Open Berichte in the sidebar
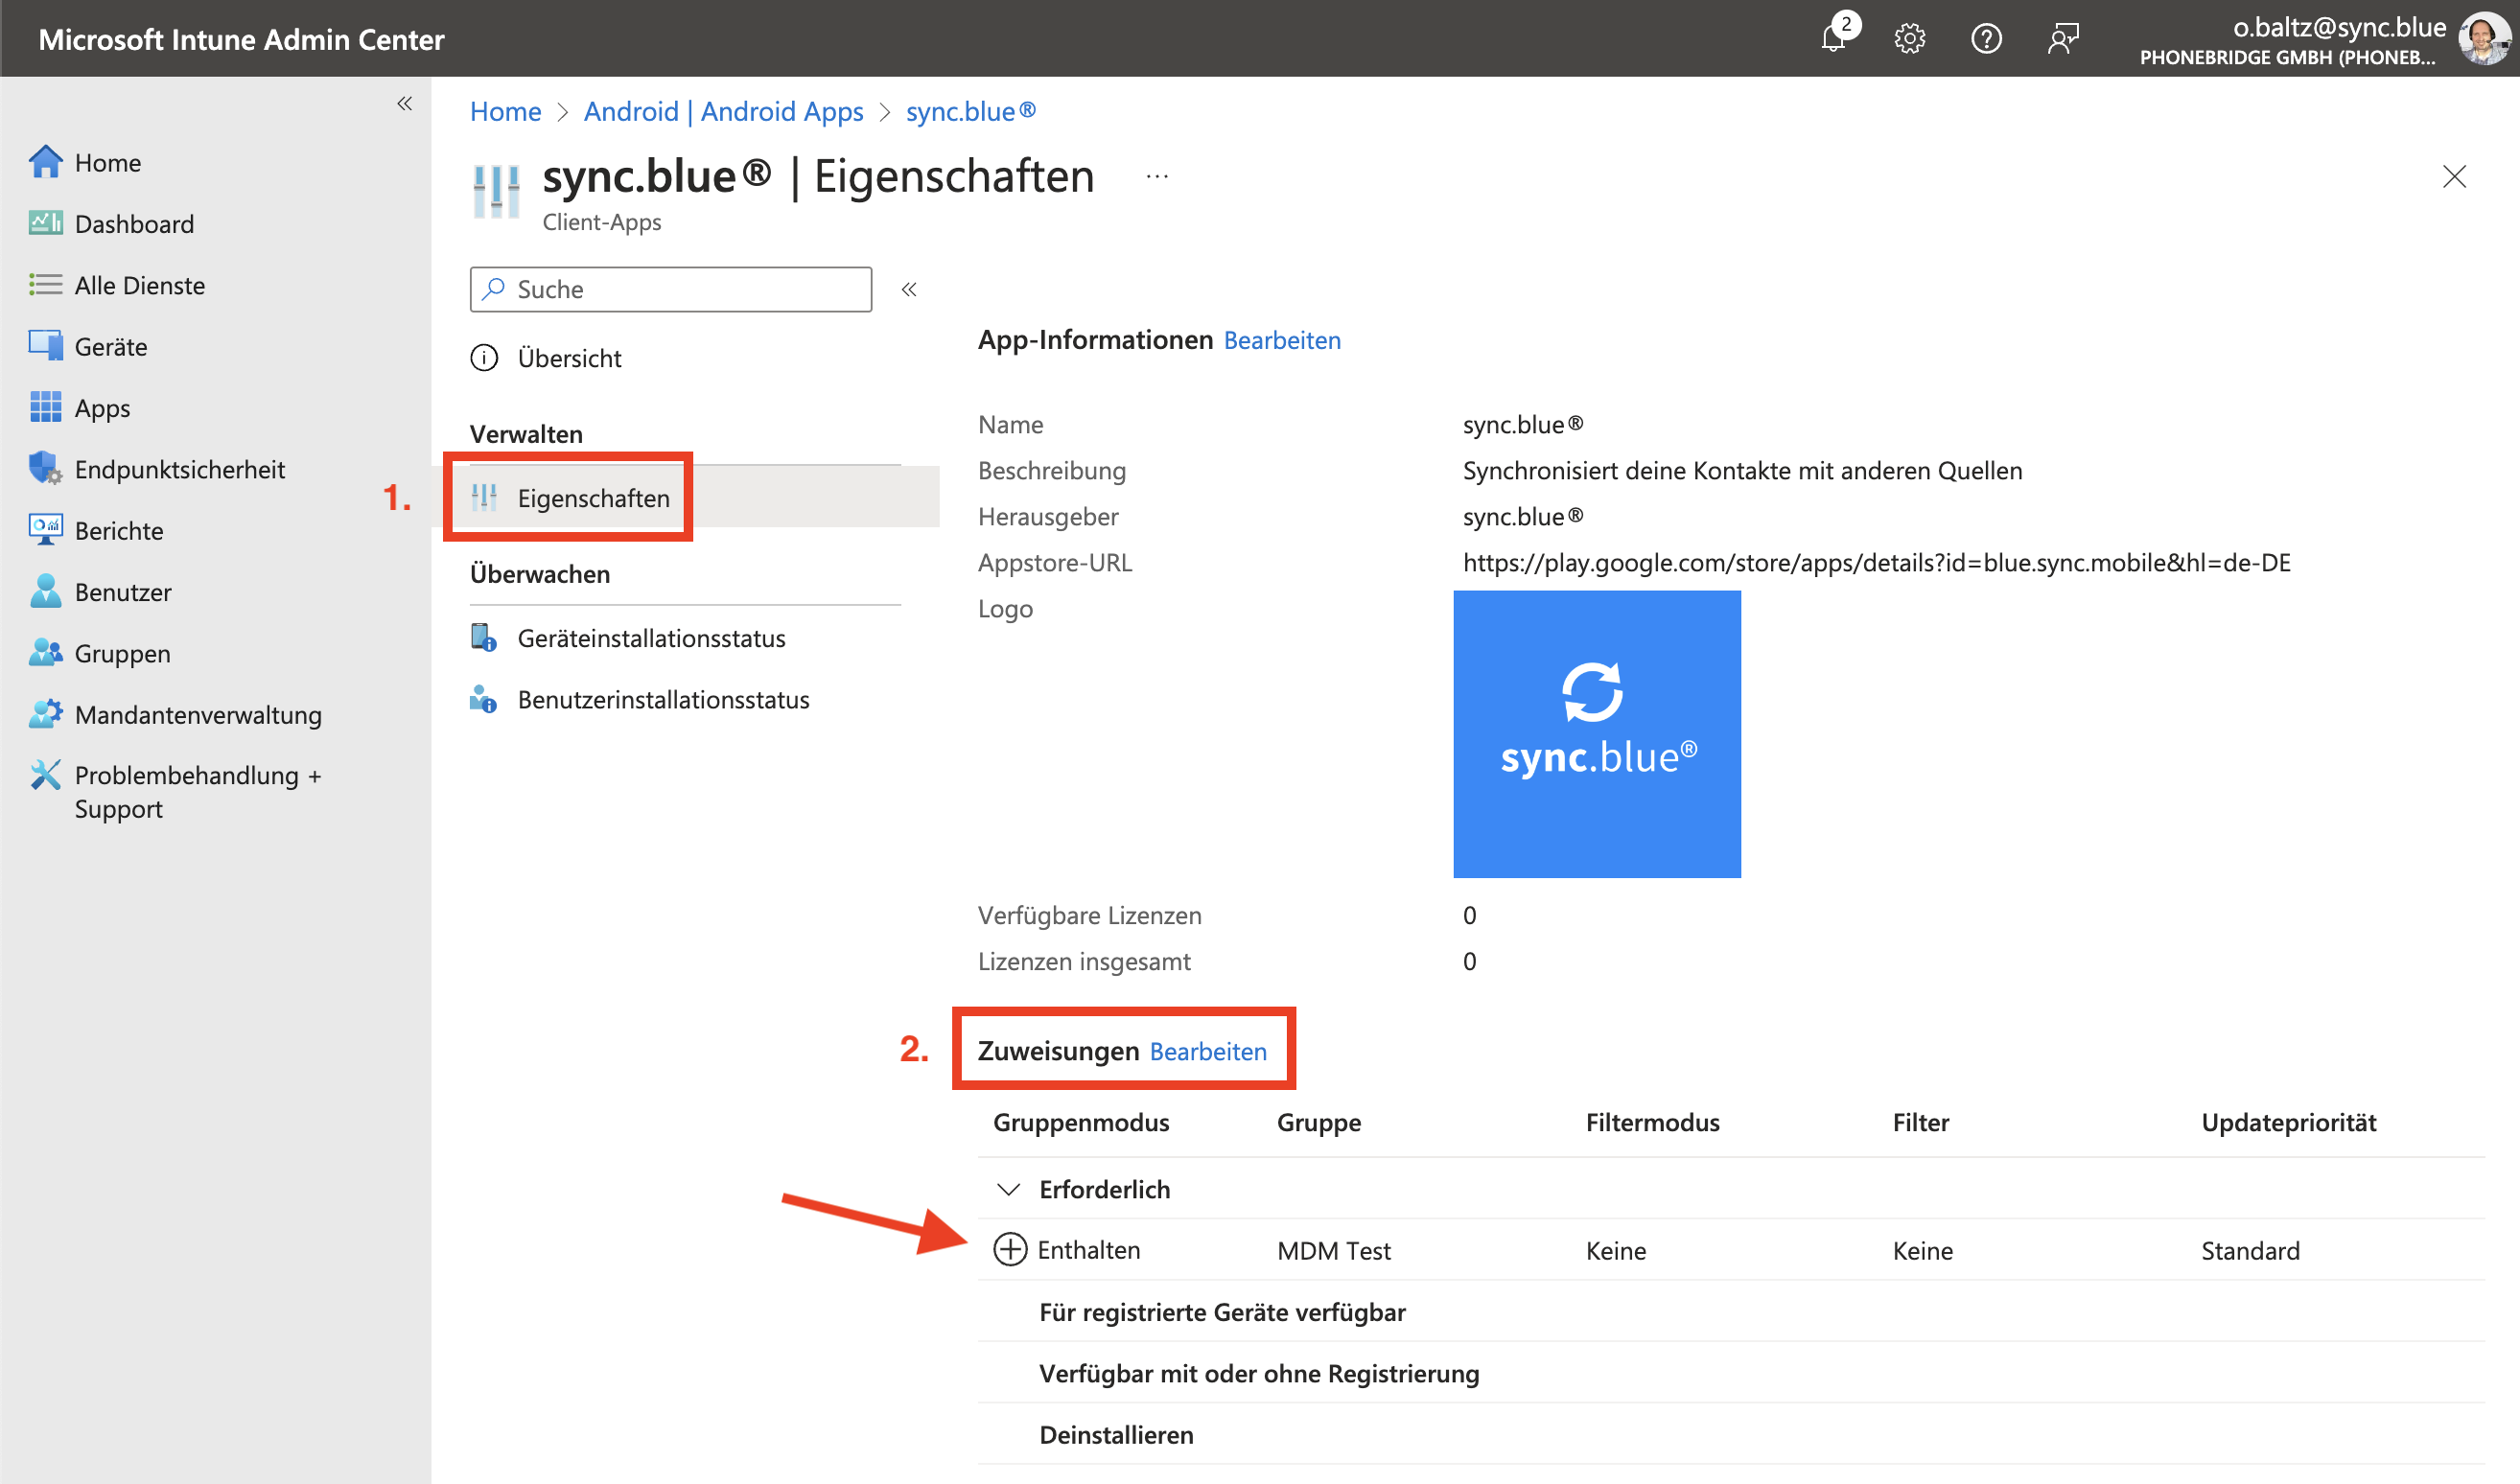This screenshot has height=1484, width=2520. click(x=119, y=530)
